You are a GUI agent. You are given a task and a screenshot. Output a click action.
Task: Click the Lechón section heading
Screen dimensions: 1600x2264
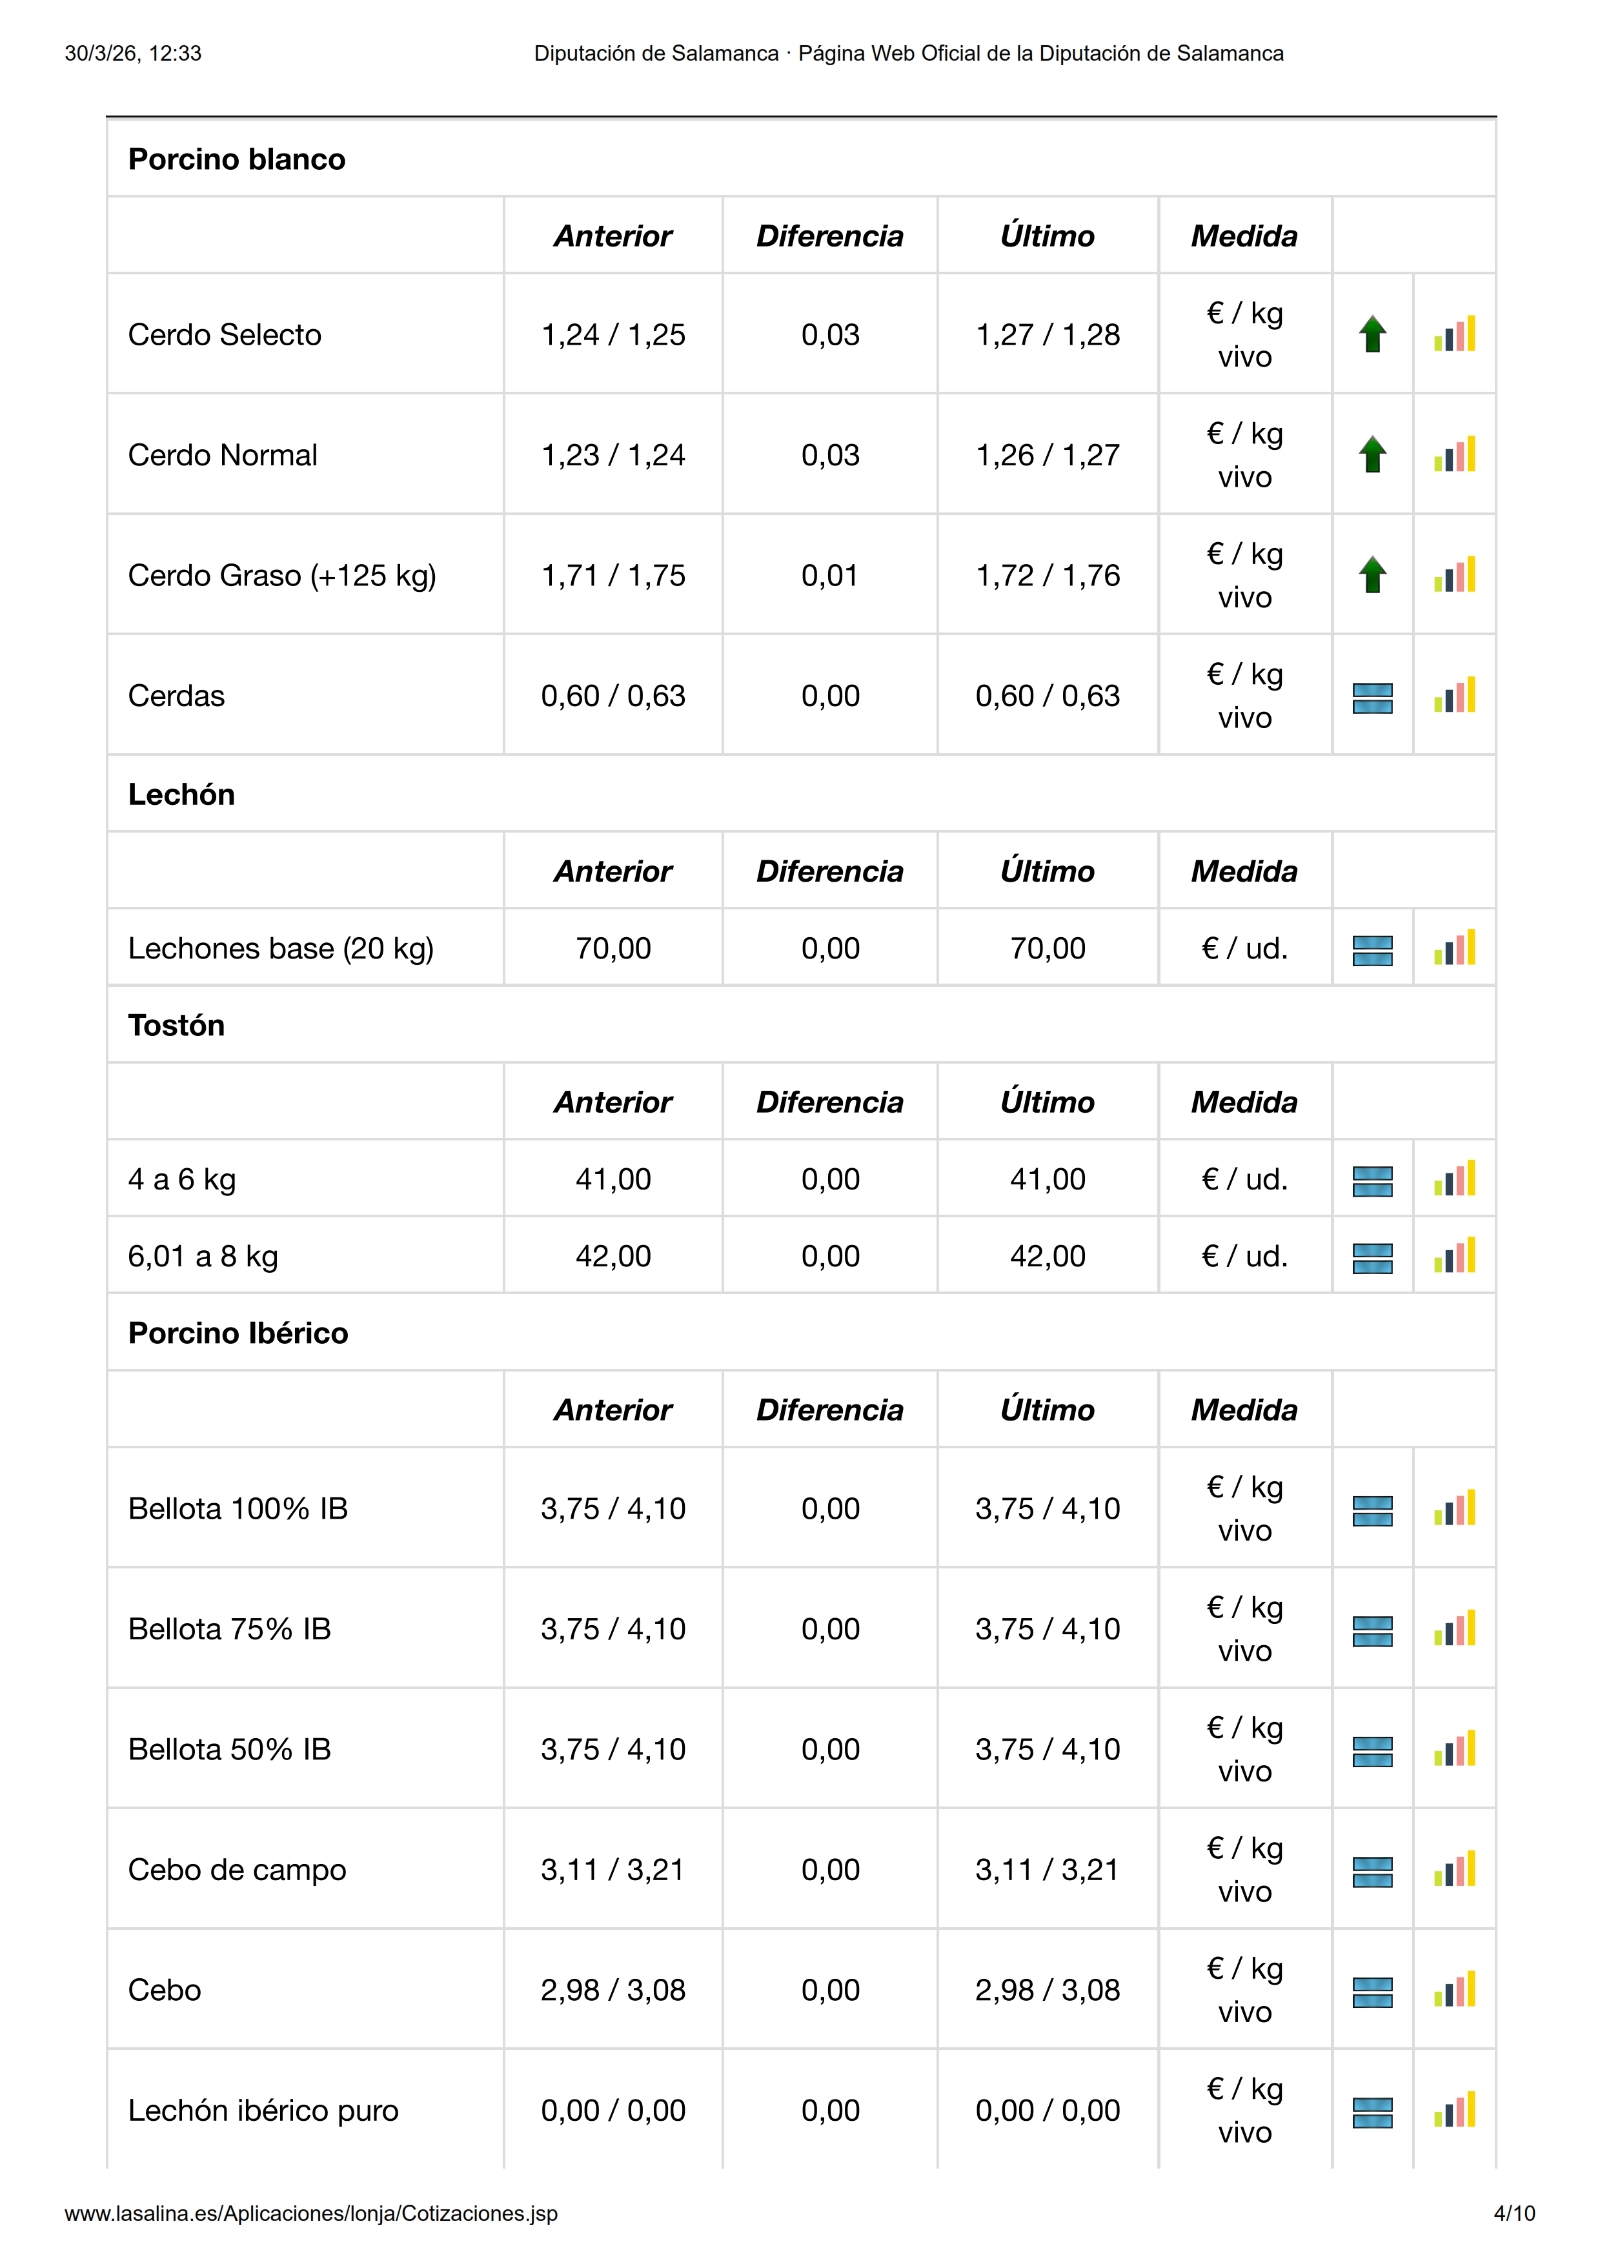(x=181, y=794)
